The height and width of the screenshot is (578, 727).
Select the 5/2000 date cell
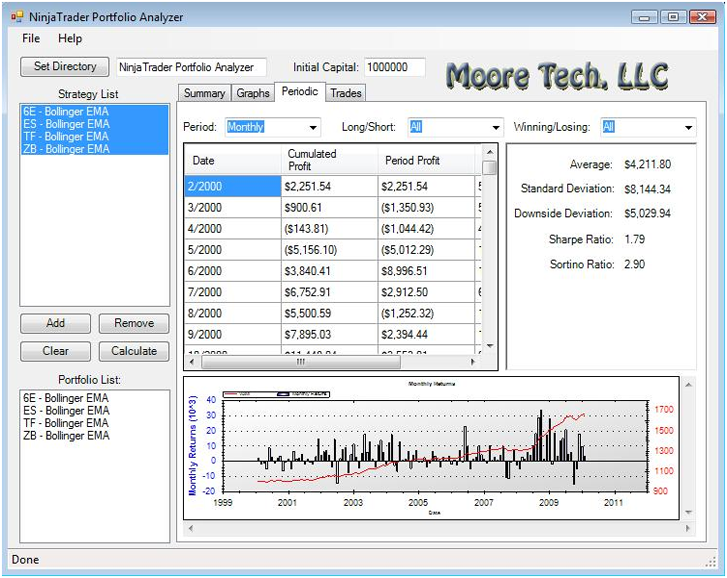pyautogui.click(x=233, y=250)
